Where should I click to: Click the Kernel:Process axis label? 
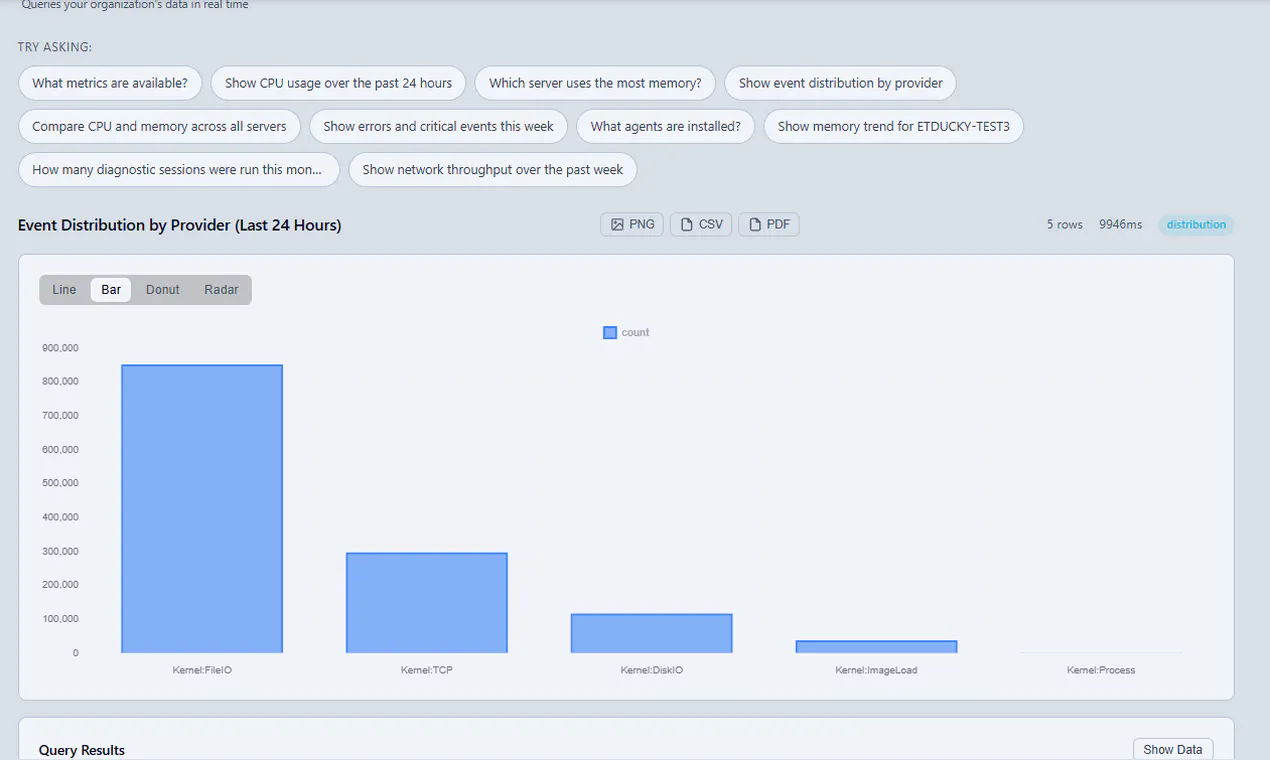click(x=1101, y=670)
